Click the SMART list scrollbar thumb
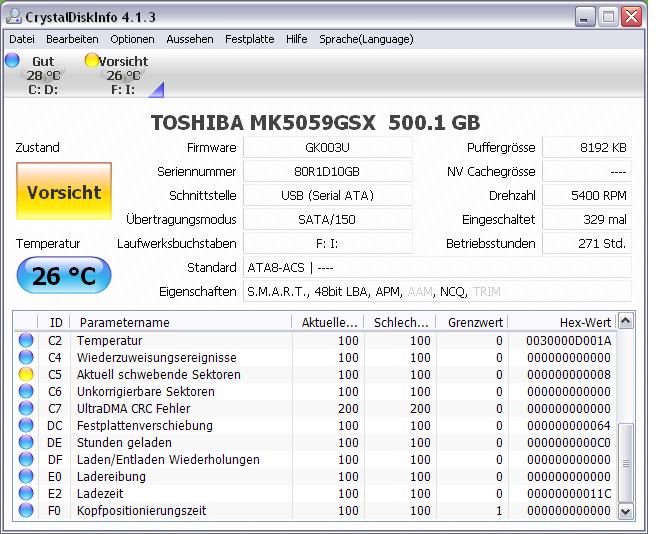Screen dimensions: 670x534 coord(626,463)
